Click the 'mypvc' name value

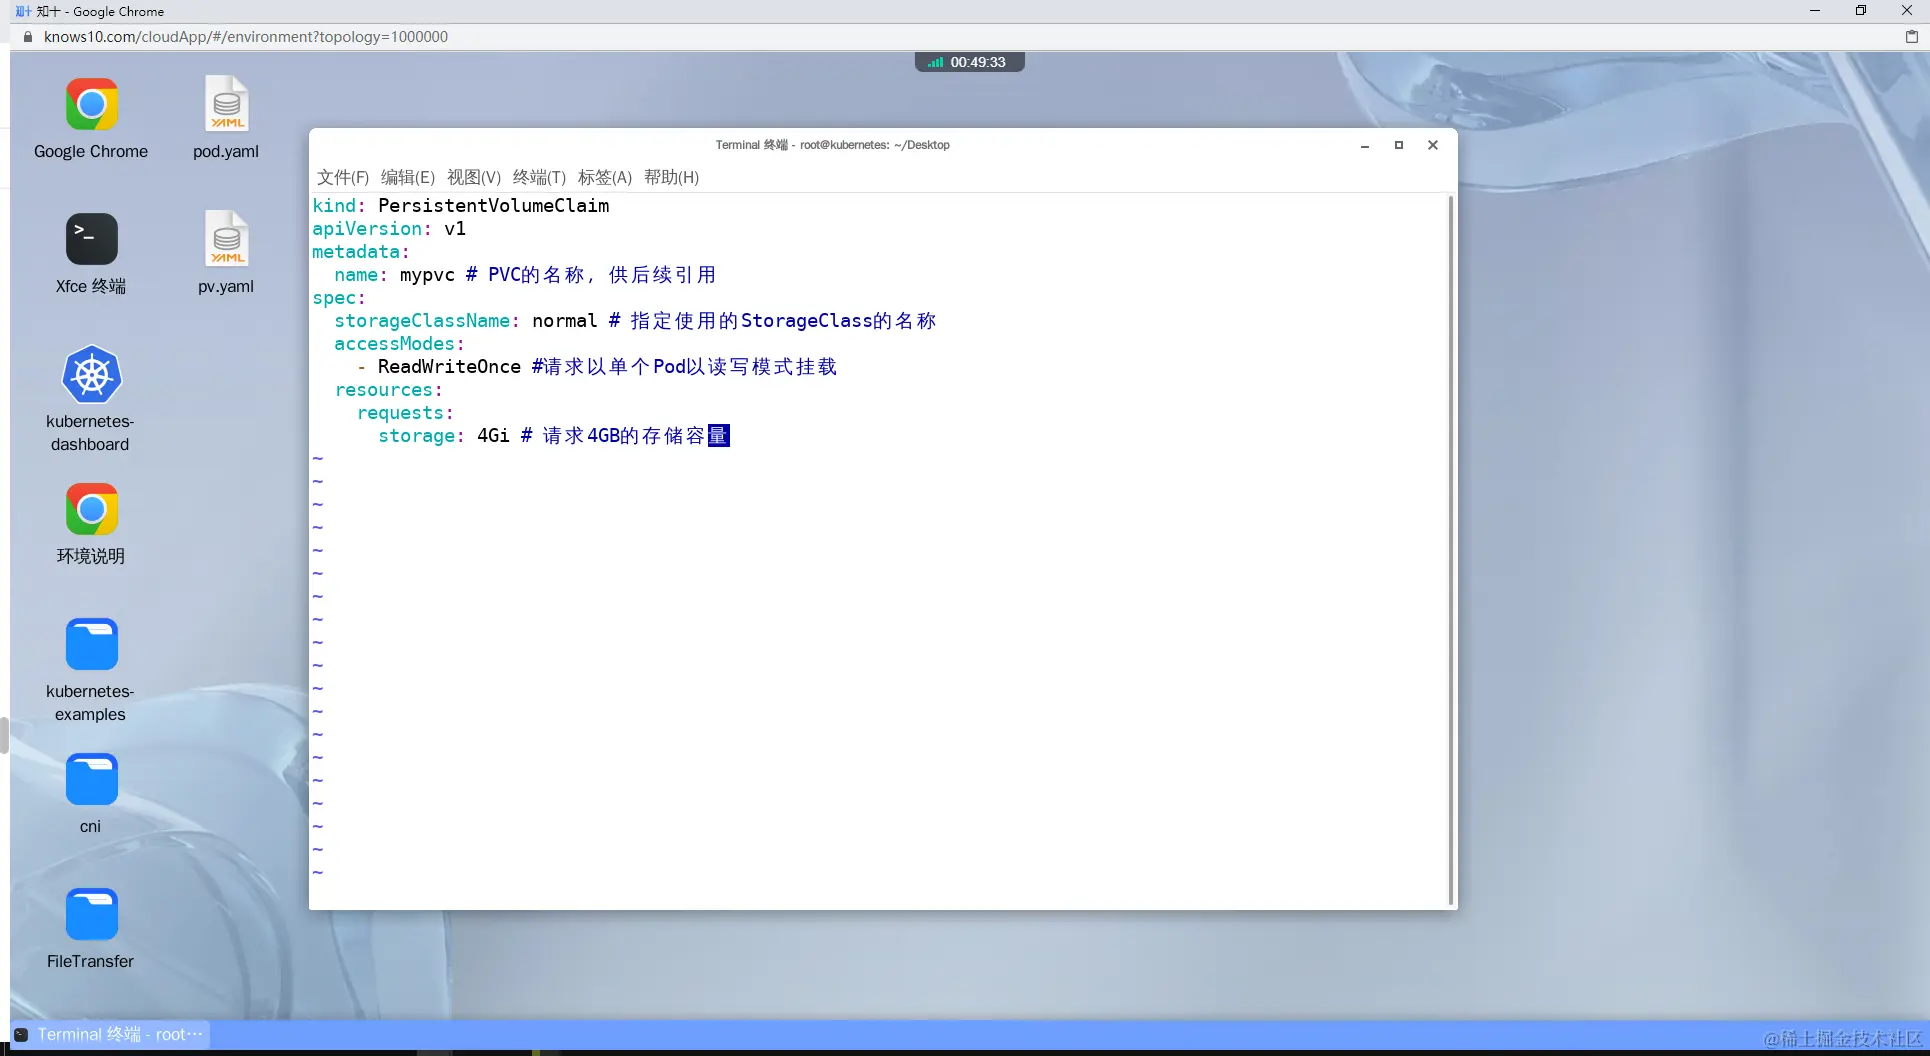click(428, 275)
